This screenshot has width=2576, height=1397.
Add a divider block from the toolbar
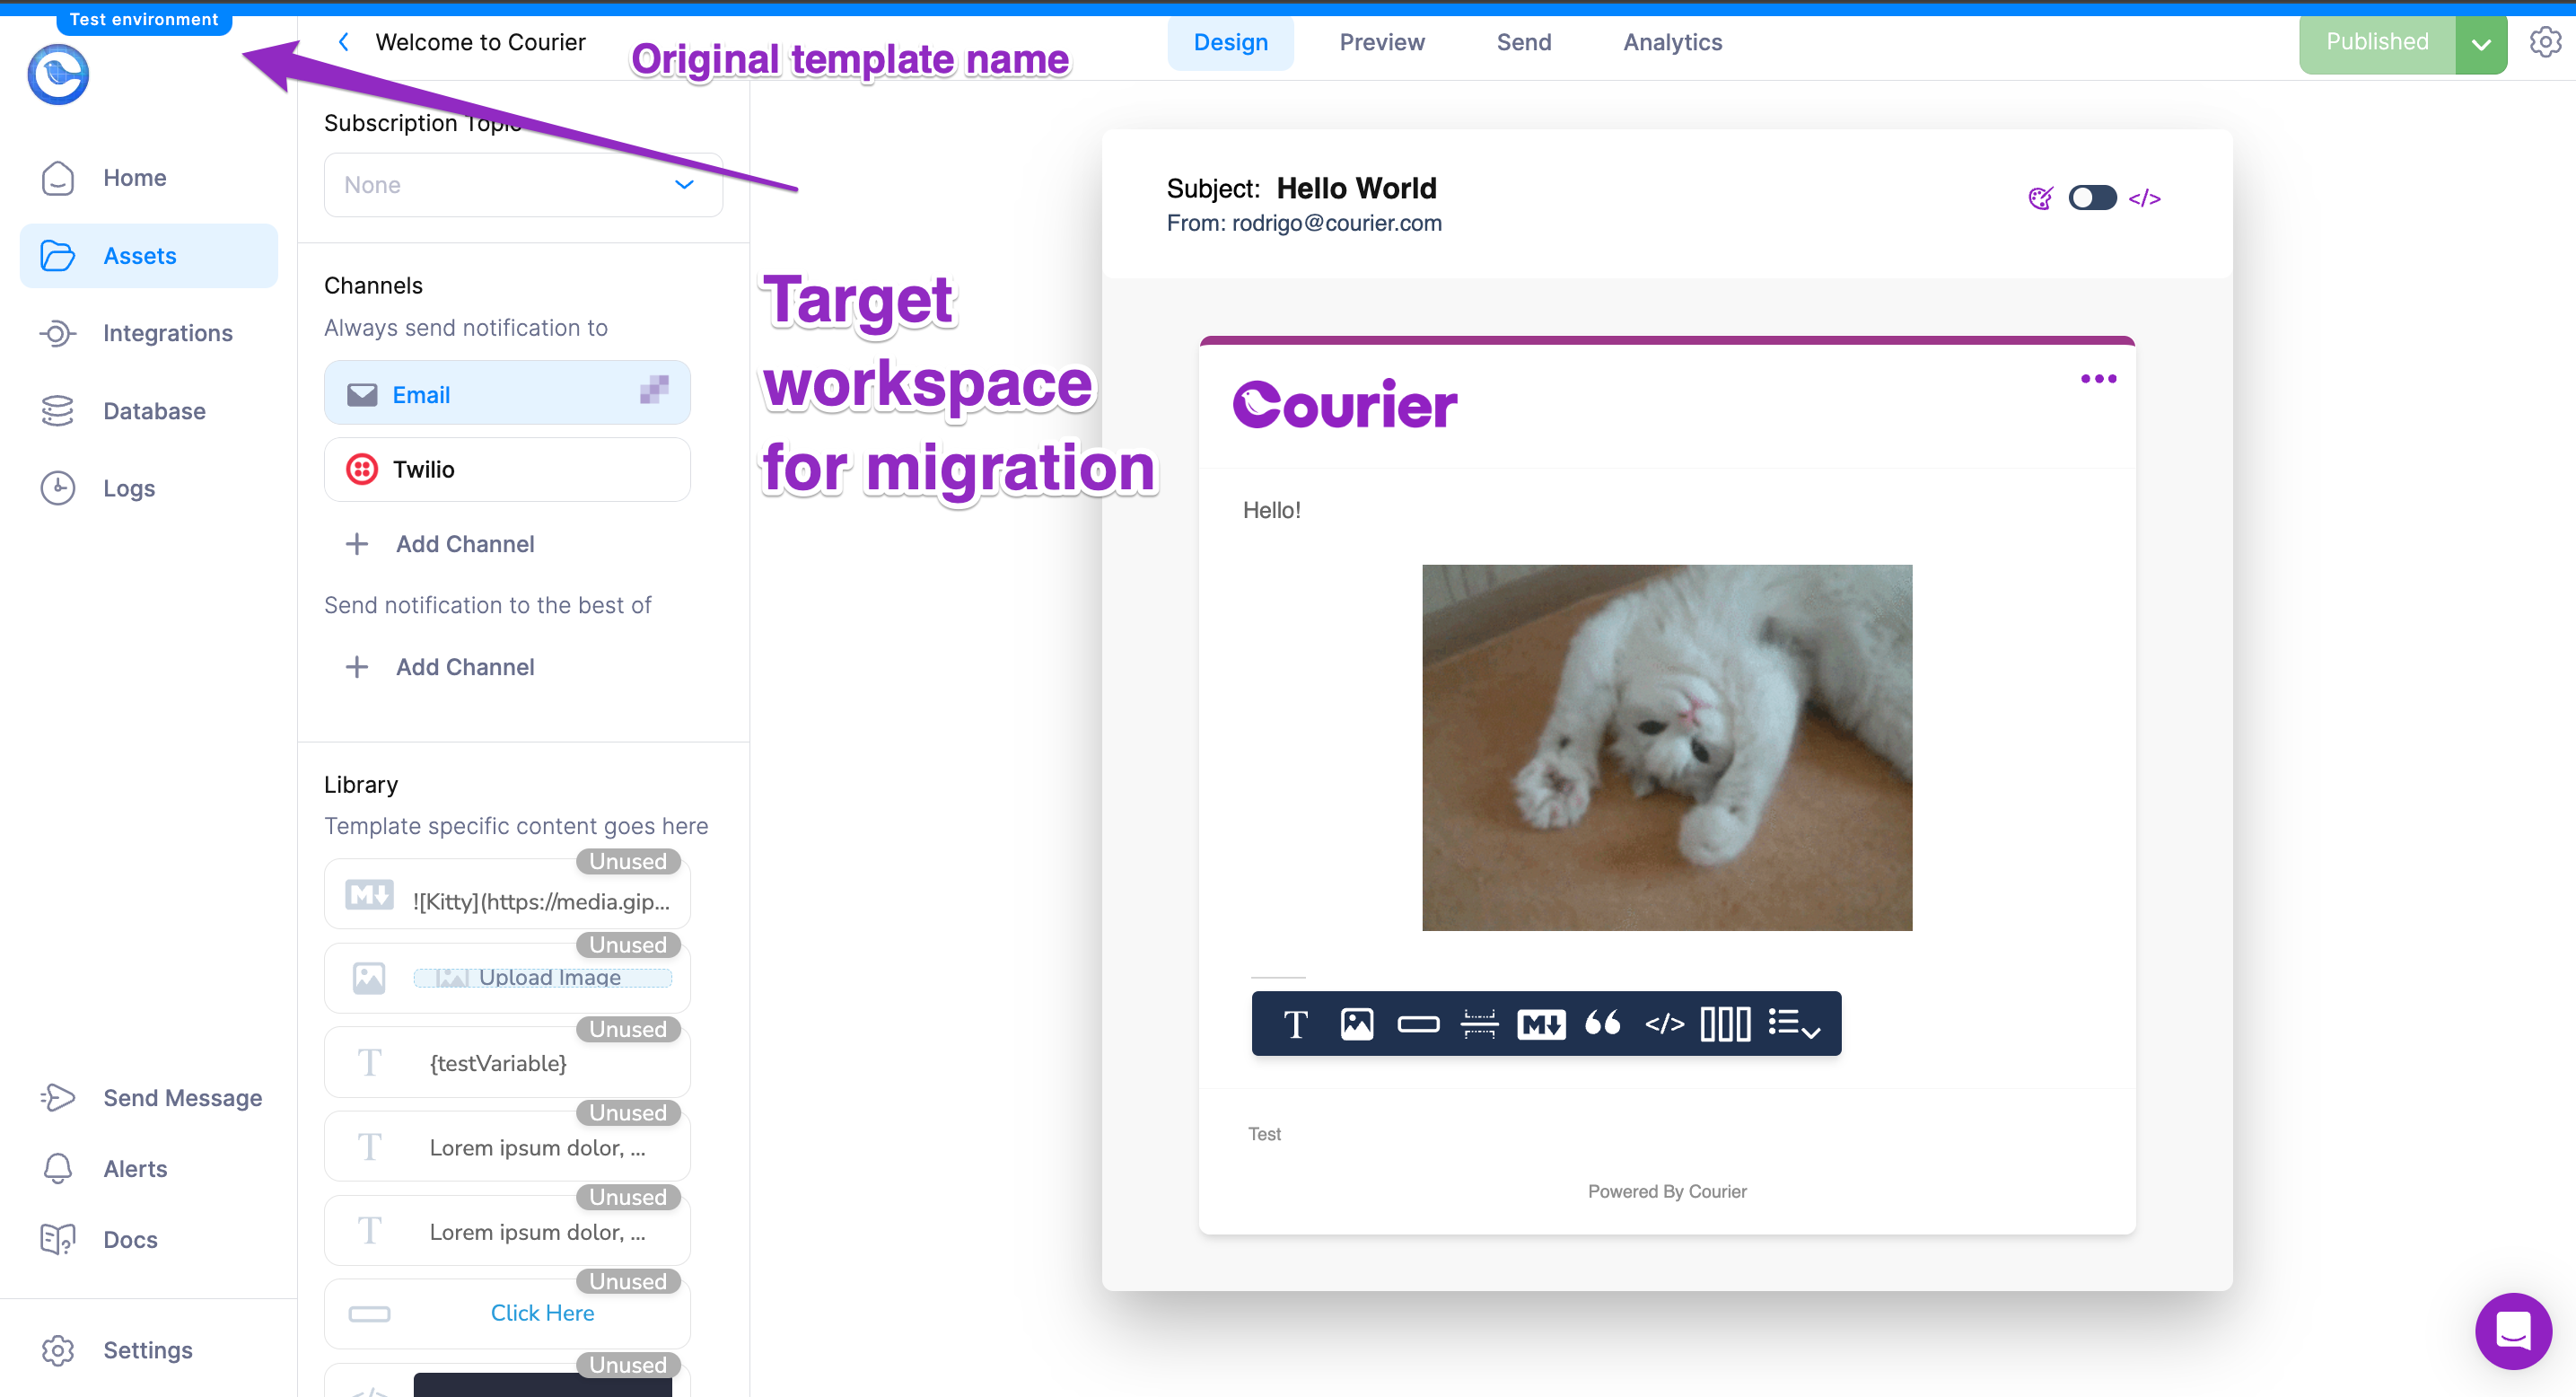coord(1479,1023)
